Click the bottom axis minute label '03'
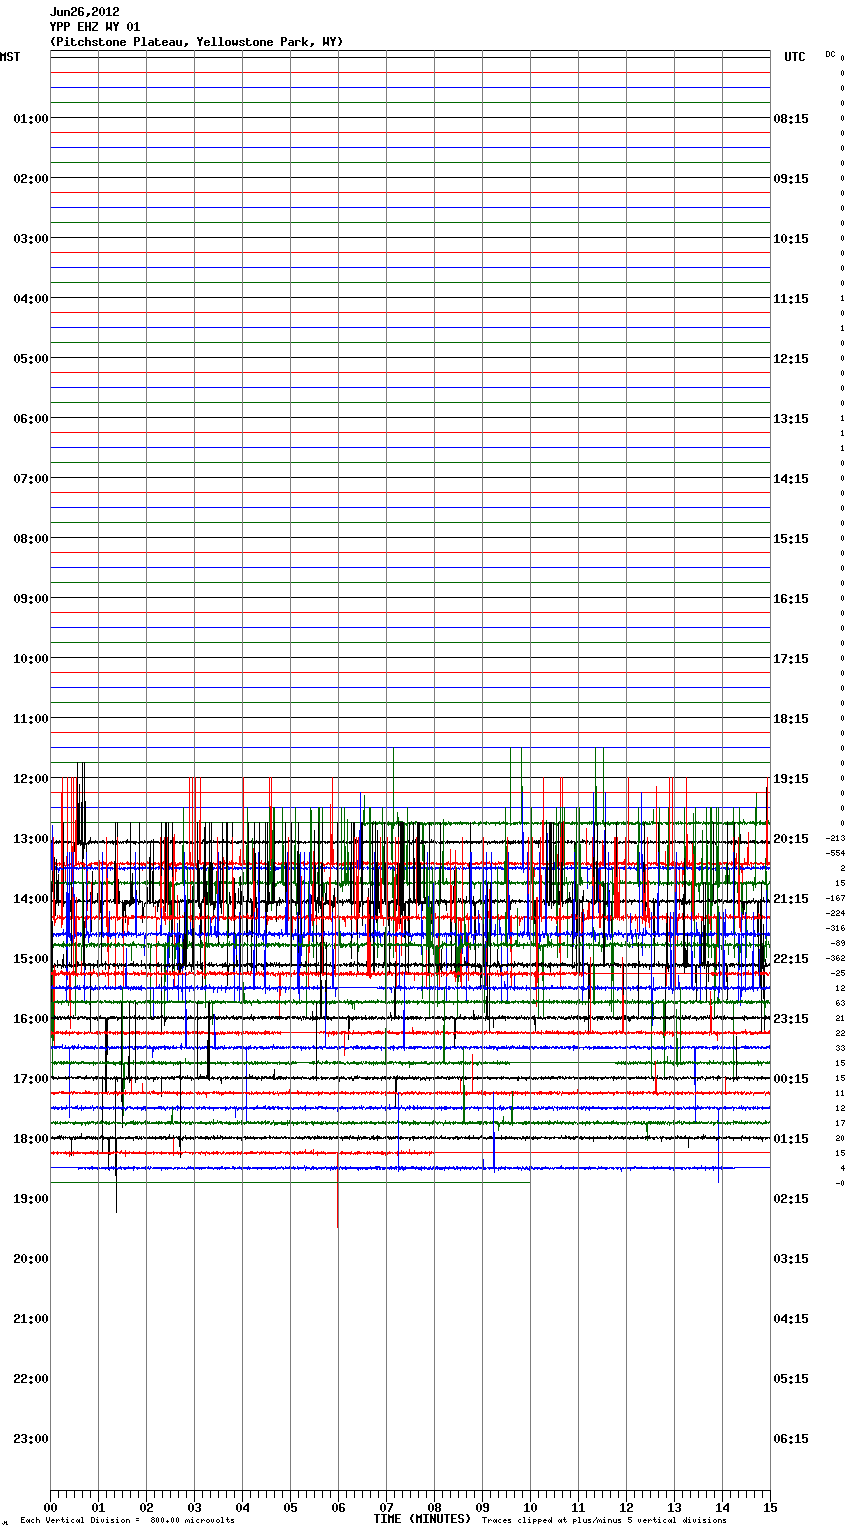The height and width of the screenshot is (1534, 850). click(x=194, y=1507)
